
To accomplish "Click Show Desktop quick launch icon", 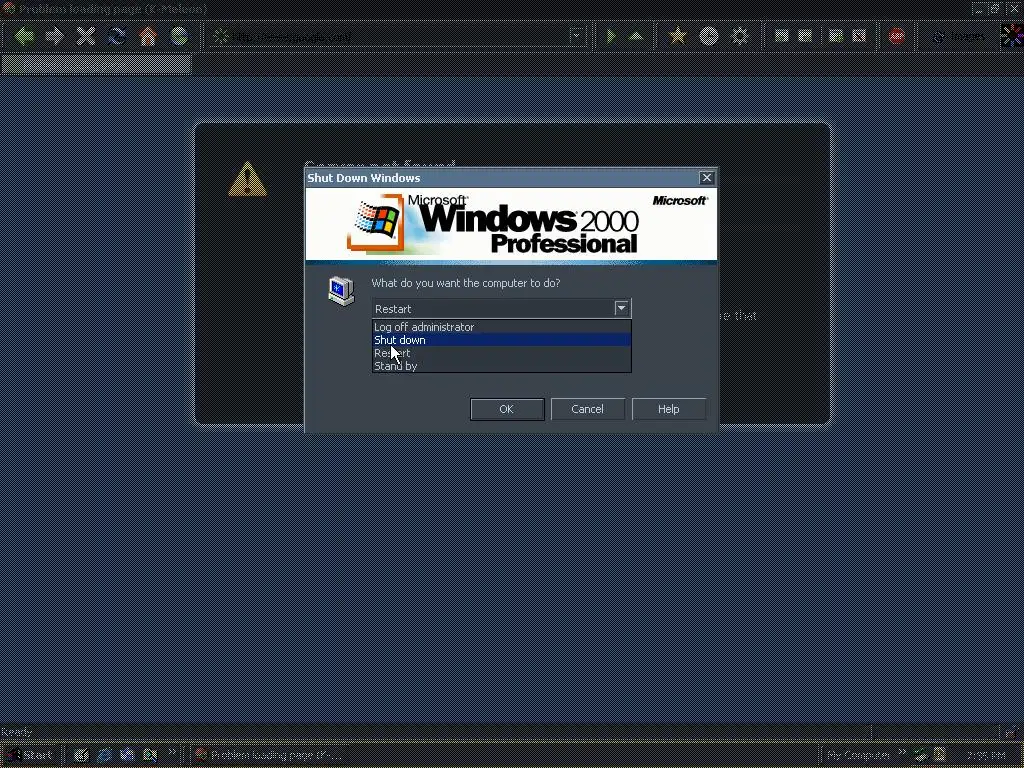I will (81, 755).
